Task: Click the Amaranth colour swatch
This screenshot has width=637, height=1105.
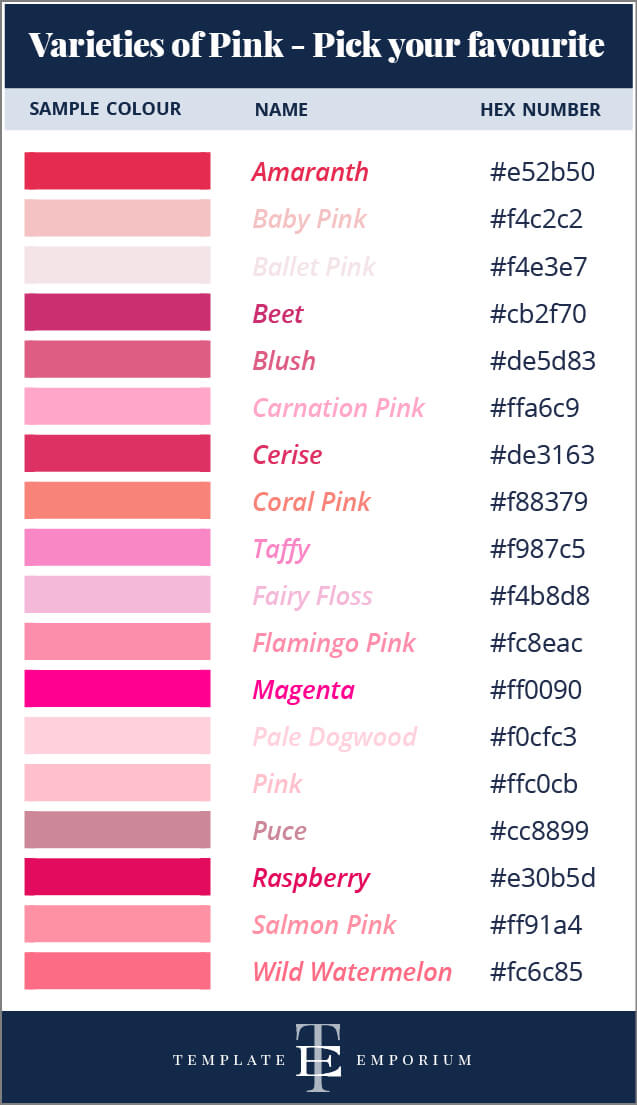Action: (117, 171)
